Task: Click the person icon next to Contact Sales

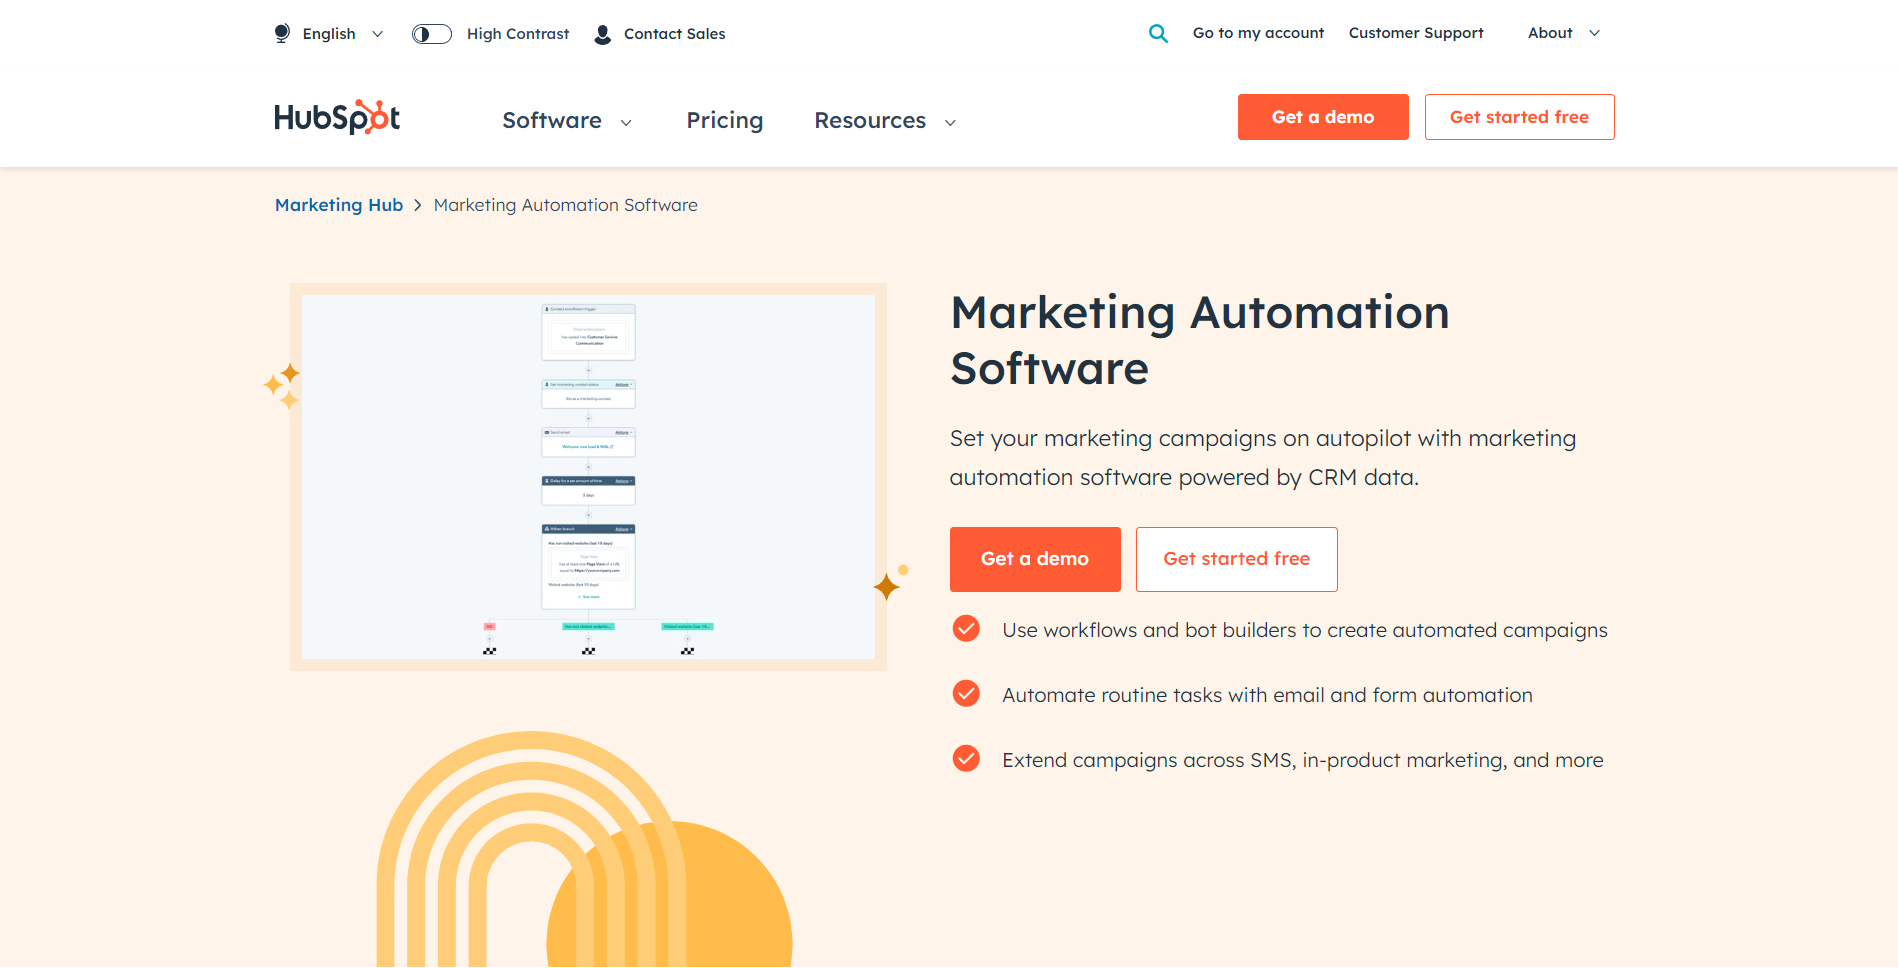Action: (x=601, y=33)
